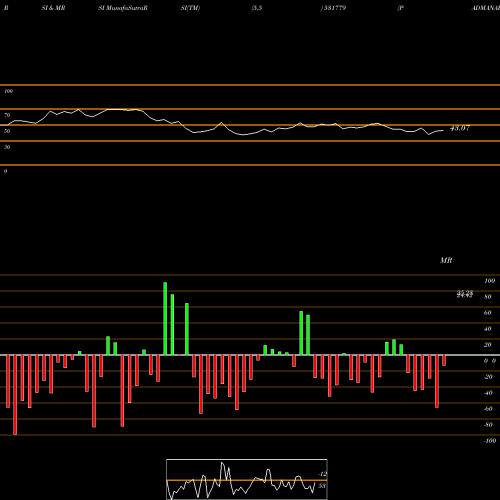
Task: Click the 'SI MunafaSutraR' header label
Action: coord(123,8)
